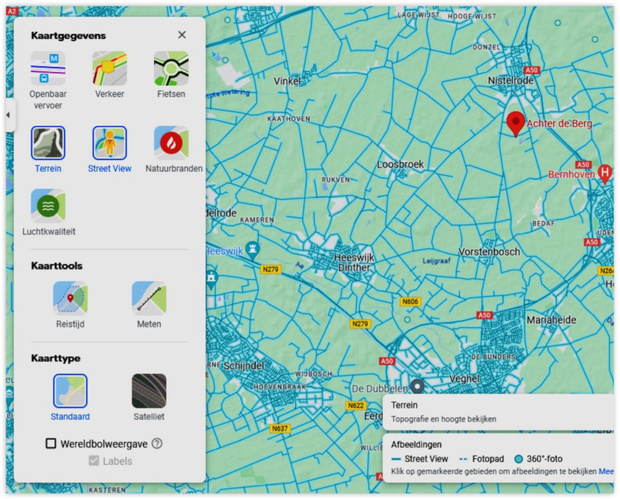
Task: Select the Standaard map type
Action: pyautogui.click(x=70, y=391)
